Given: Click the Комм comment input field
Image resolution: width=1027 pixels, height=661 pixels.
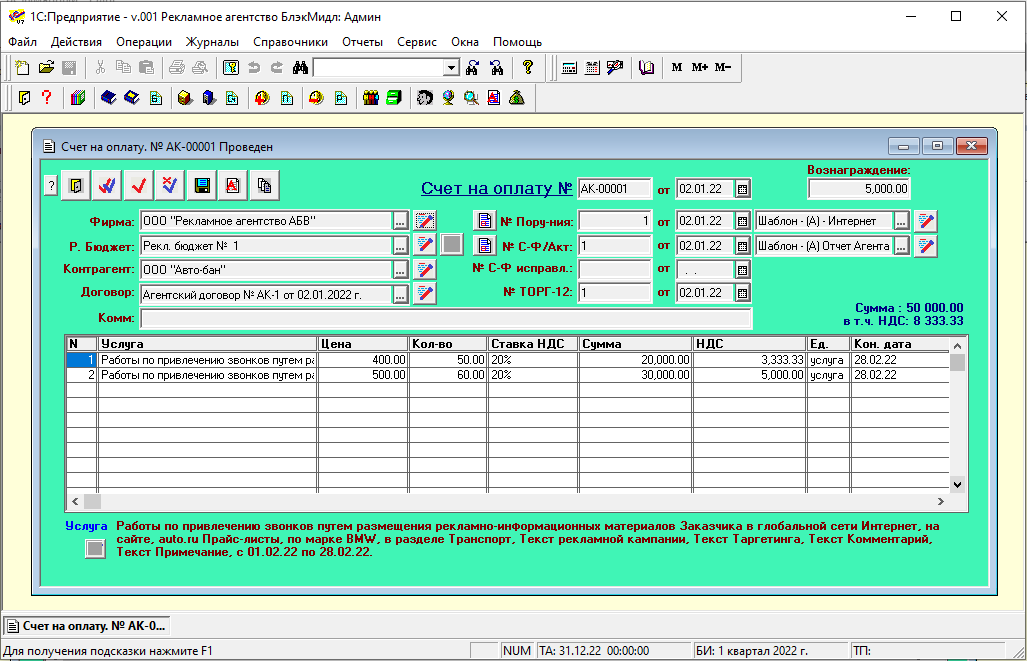Looking at the screenshot, I should (x=445, y=318).
